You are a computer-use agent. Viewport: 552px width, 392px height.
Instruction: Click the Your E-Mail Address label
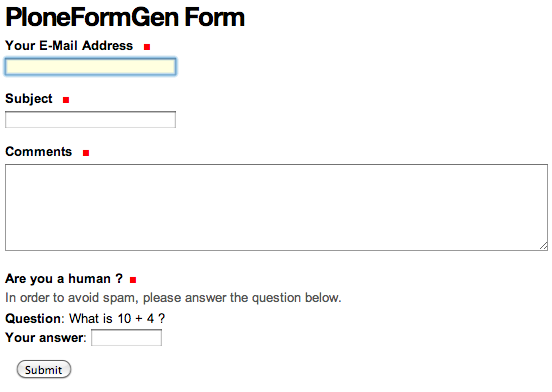pos(69,46)
